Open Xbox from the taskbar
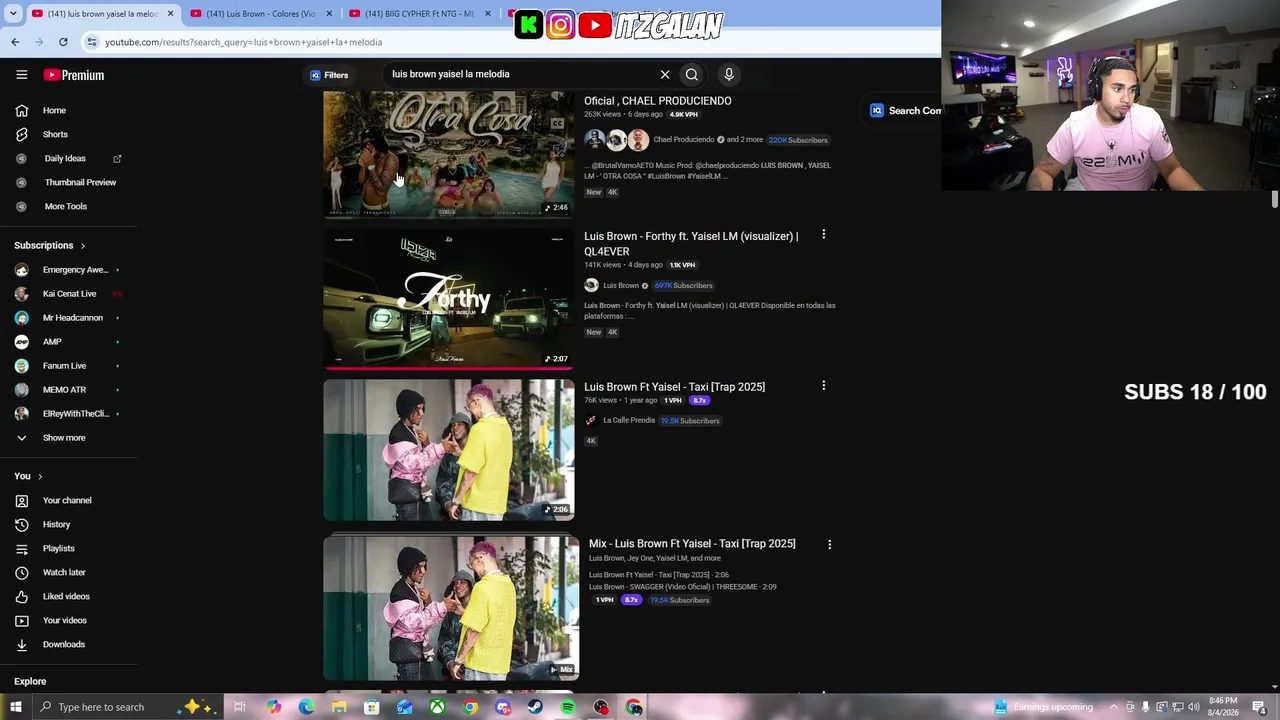This screenshot has height=720, width=1280. coord(437,707)
